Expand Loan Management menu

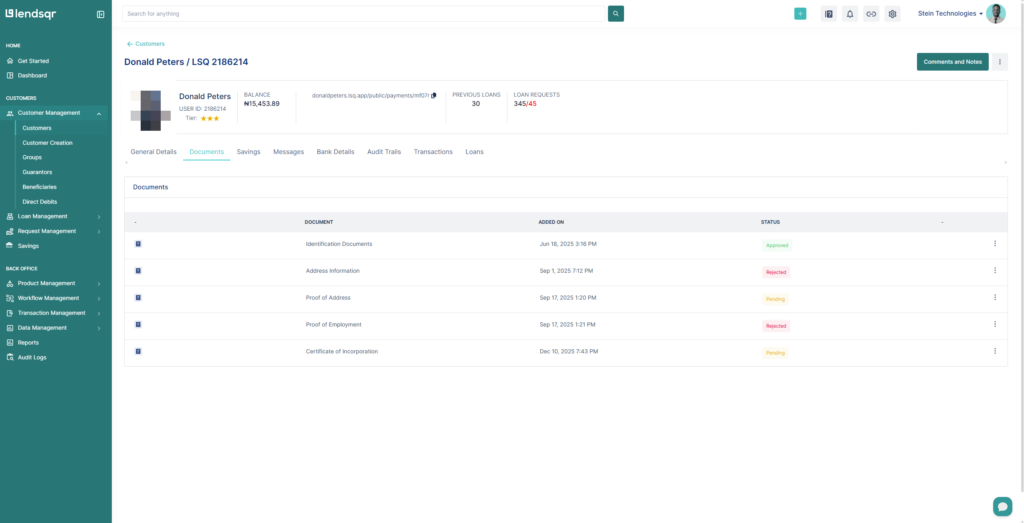(56, 216)
